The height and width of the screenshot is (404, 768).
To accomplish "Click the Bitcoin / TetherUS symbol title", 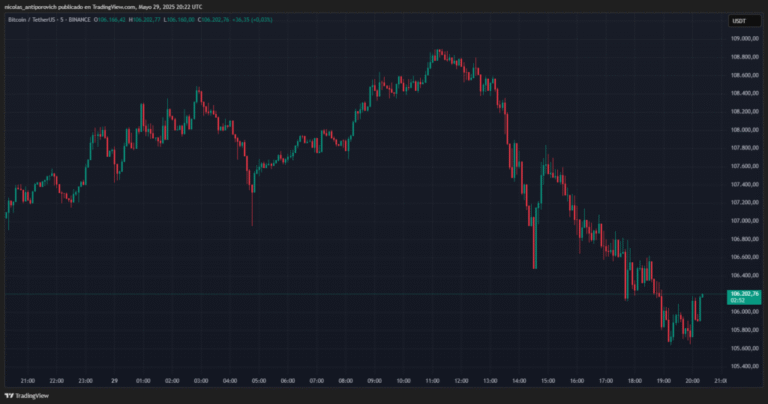I will coord(49,20).
